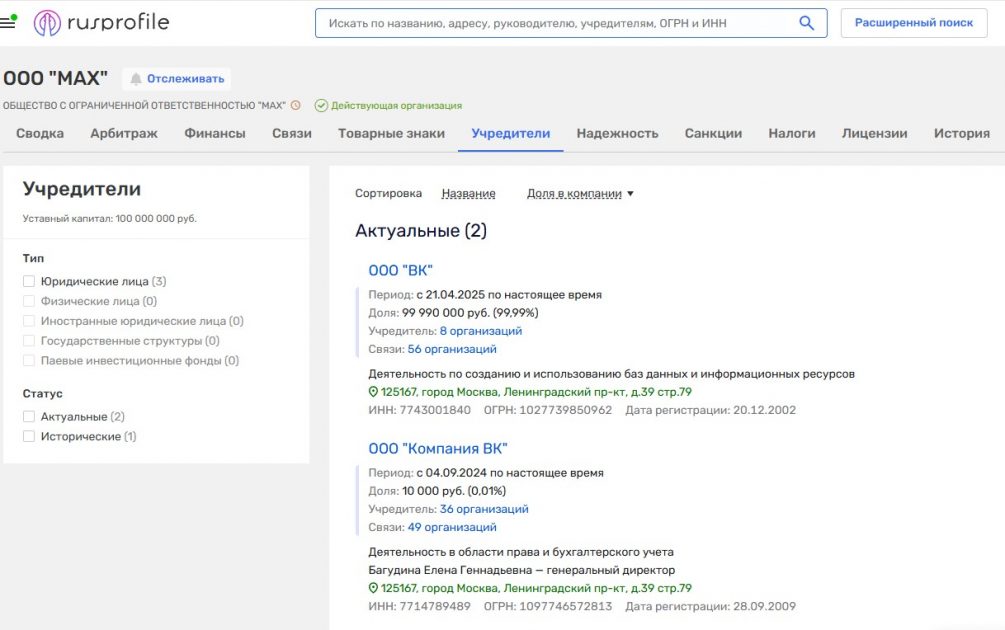This screenshot has width=1005, height=630.
Task: Open the hamburger menu icon
Action: pyautogui.click(x=8, y=22)
